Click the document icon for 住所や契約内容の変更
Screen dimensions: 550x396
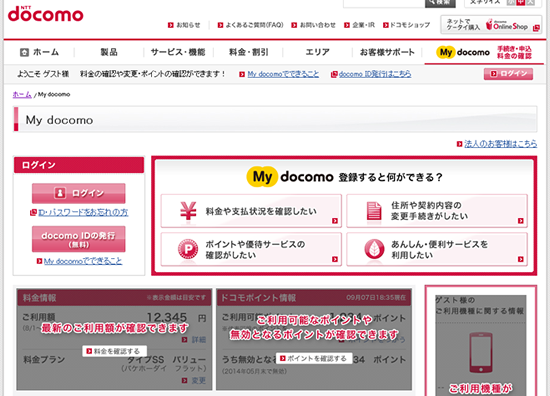[374, 211]
